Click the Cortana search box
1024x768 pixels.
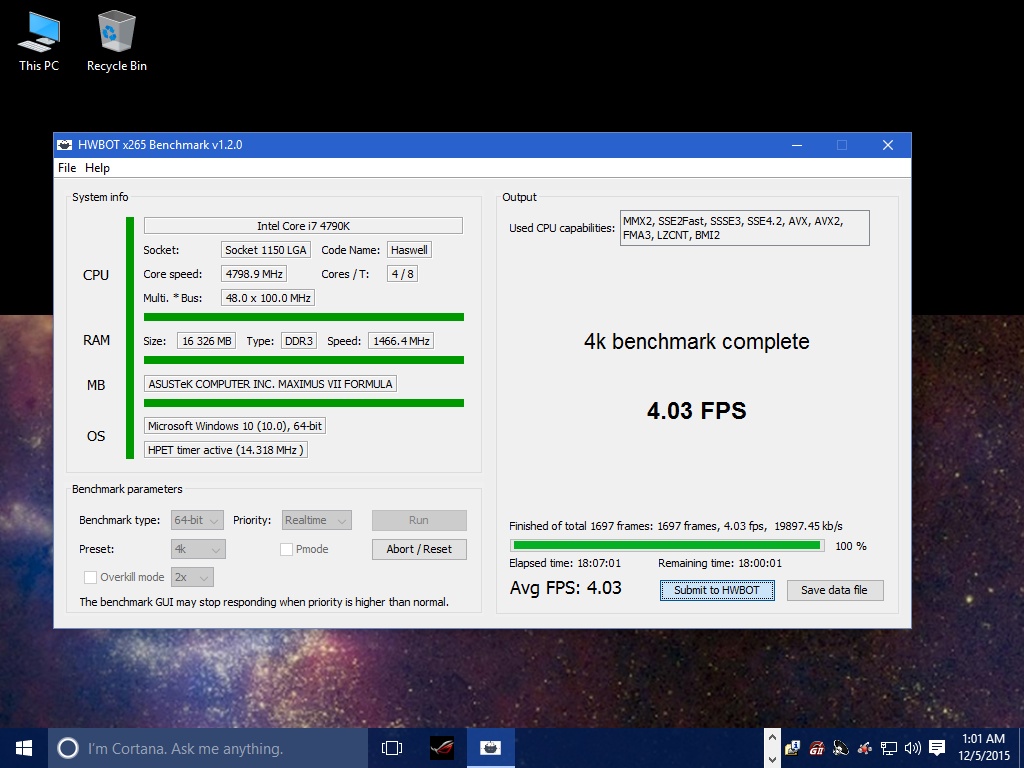(208, 748)
